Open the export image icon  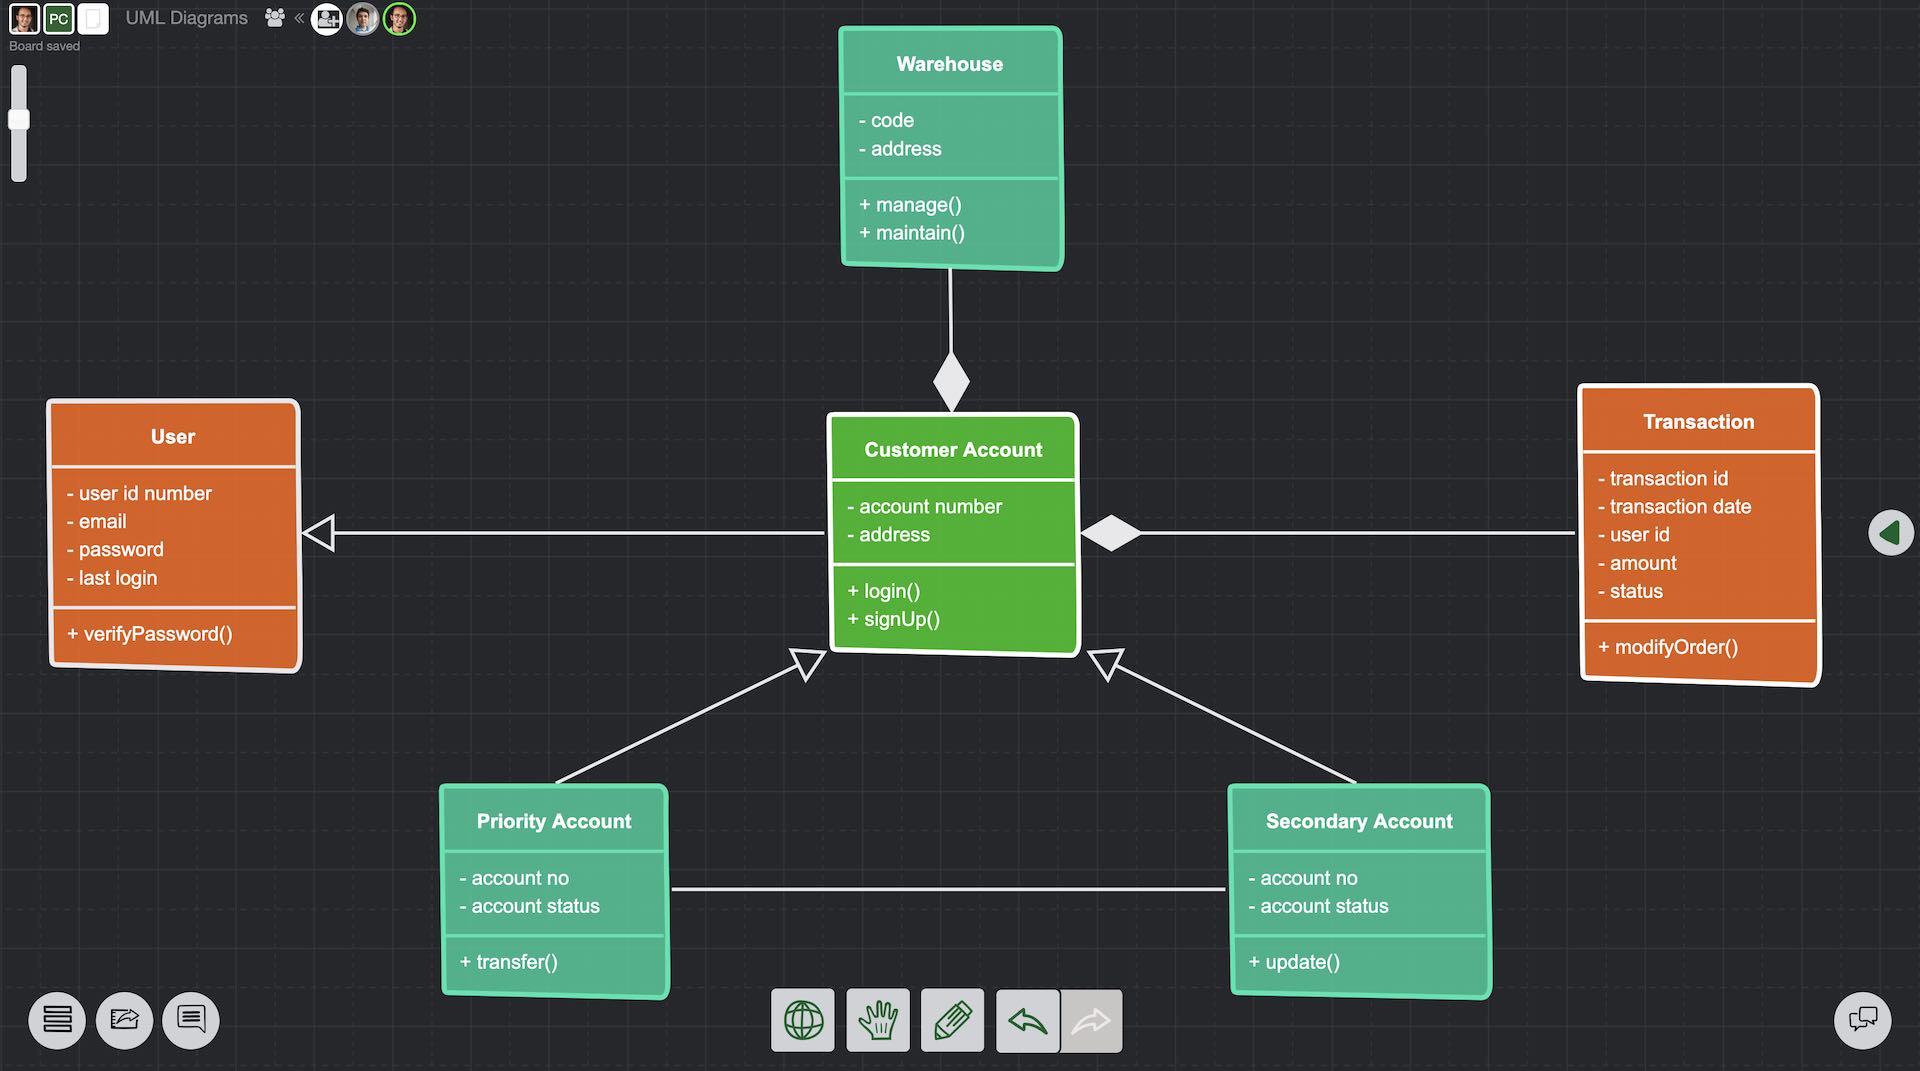click(124, 1020)
